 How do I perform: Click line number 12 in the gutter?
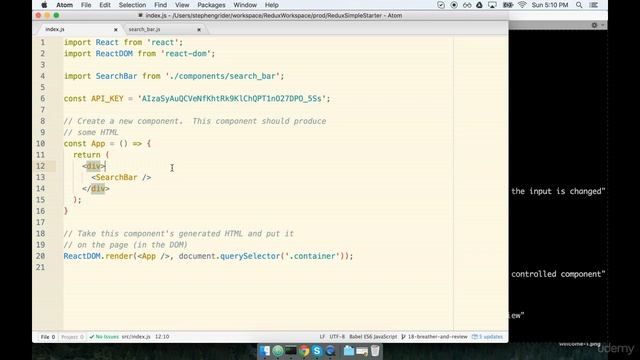[x=40, y=166]
